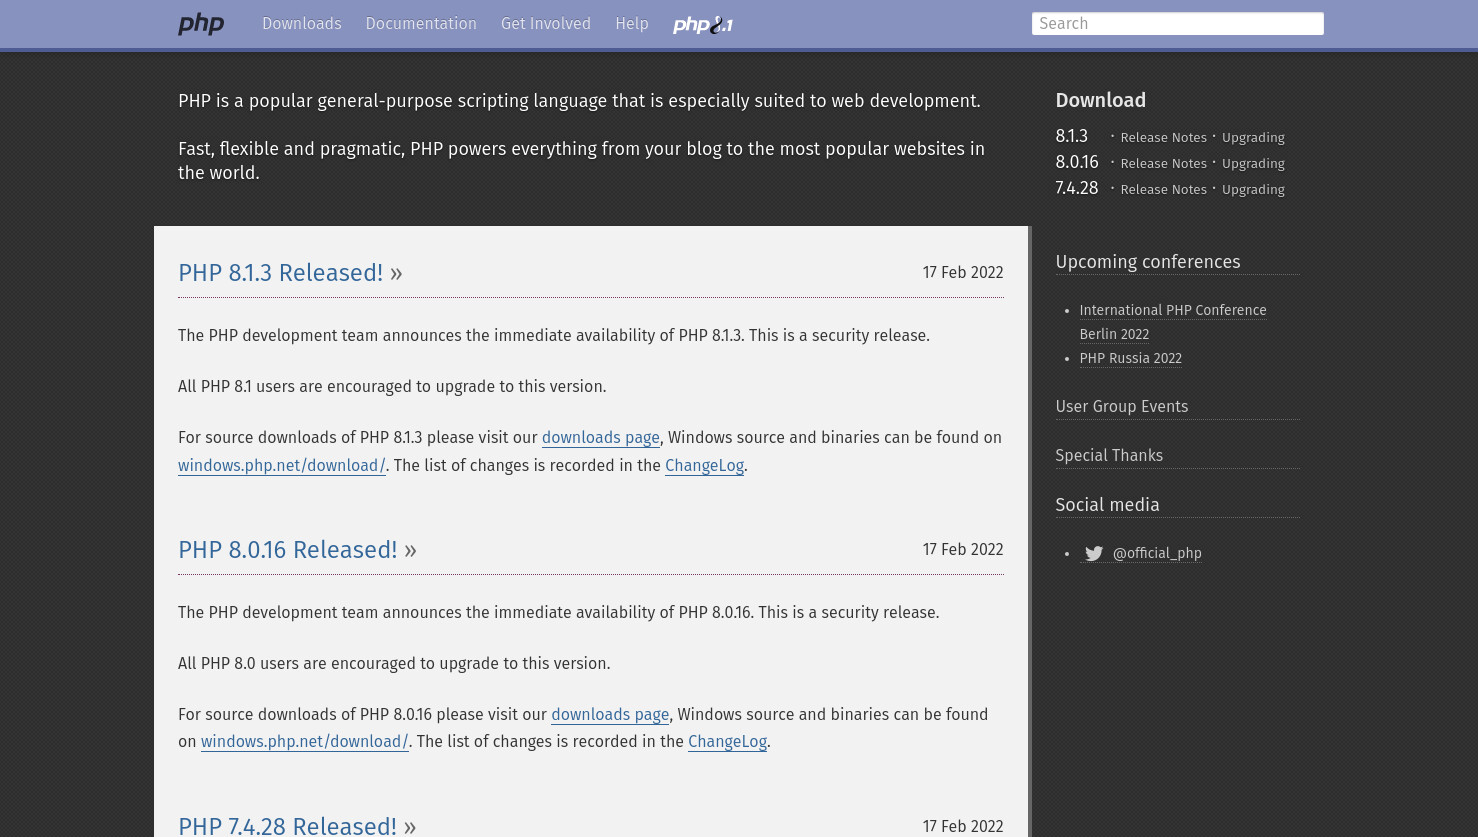Download version 8.0.16 from sidebar
Screen dimensions: 1478x837
(x=1077, y=163)
